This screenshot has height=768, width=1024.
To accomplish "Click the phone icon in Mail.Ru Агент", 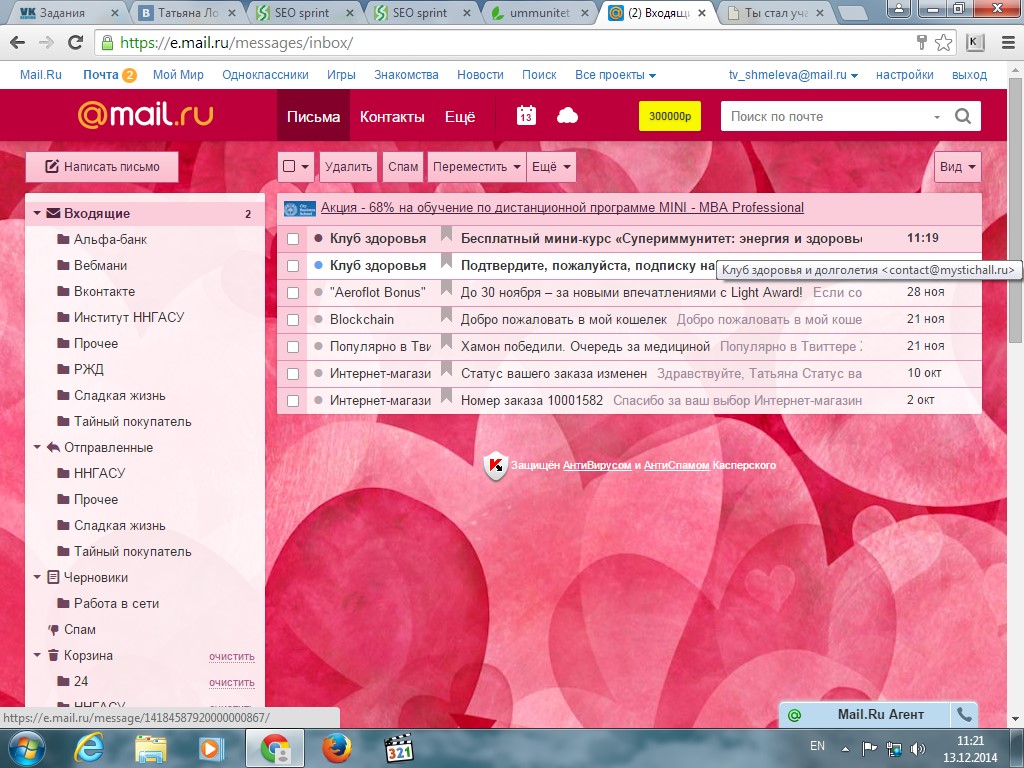I will point(965,714).
